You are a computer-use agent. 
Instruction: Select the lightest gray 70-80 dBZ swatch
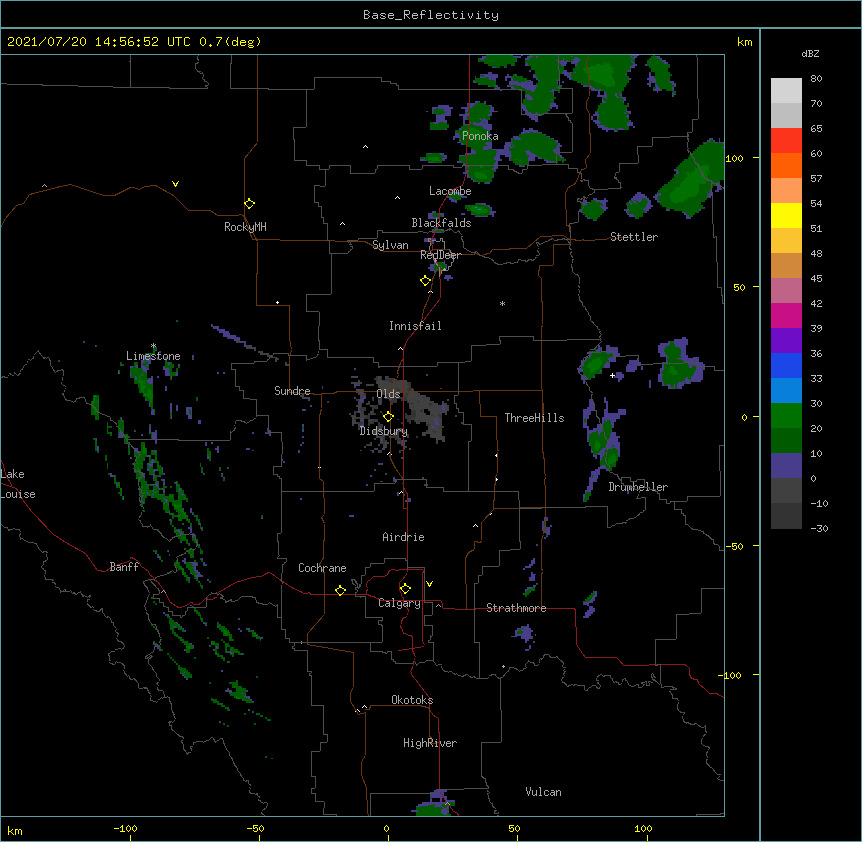786,91
